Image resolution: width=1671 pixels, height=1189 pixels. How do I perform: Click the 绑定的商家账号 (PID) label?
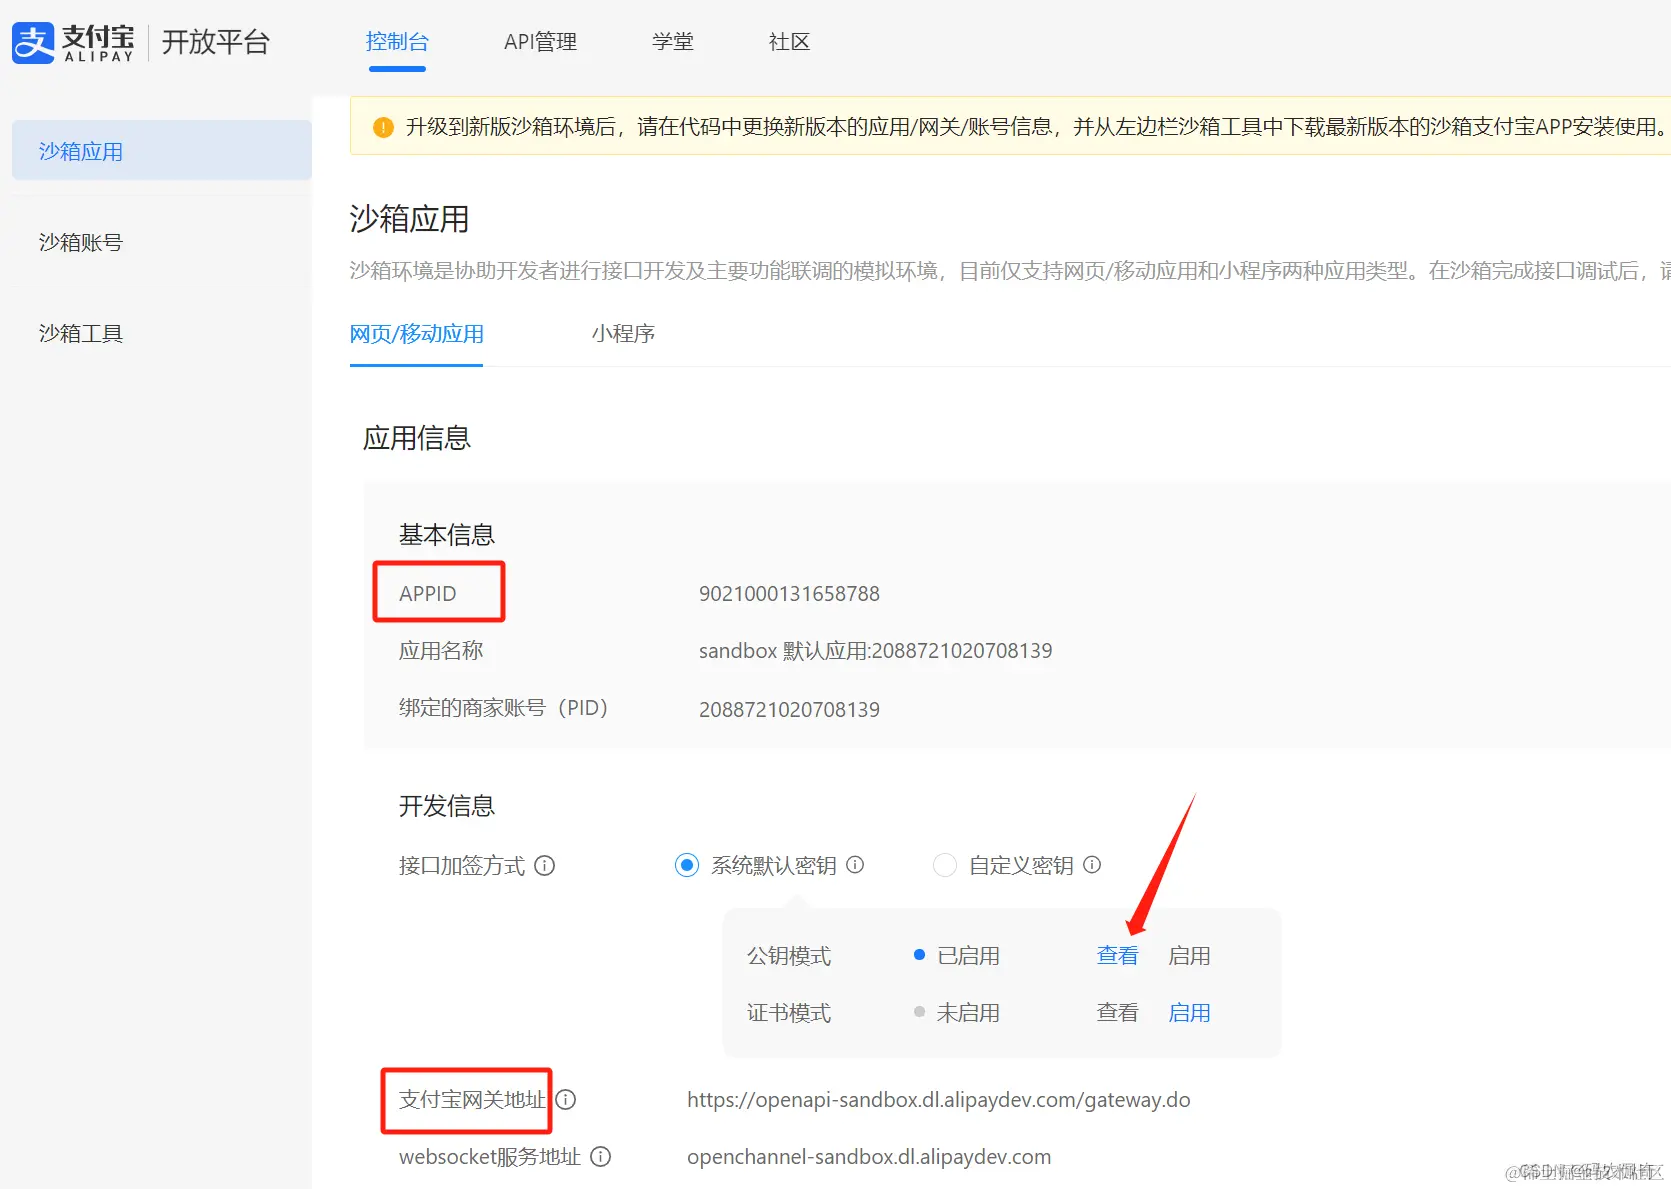tap(503, 708)
